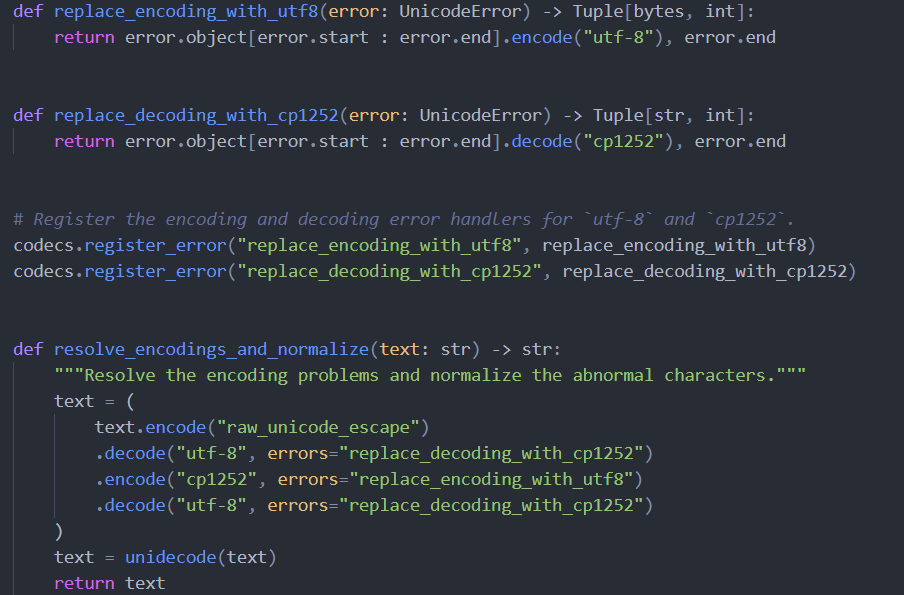Click the '# Register the encoding and decoding' comment line
This screenshot has width=904, height=595.
[404, 219]
